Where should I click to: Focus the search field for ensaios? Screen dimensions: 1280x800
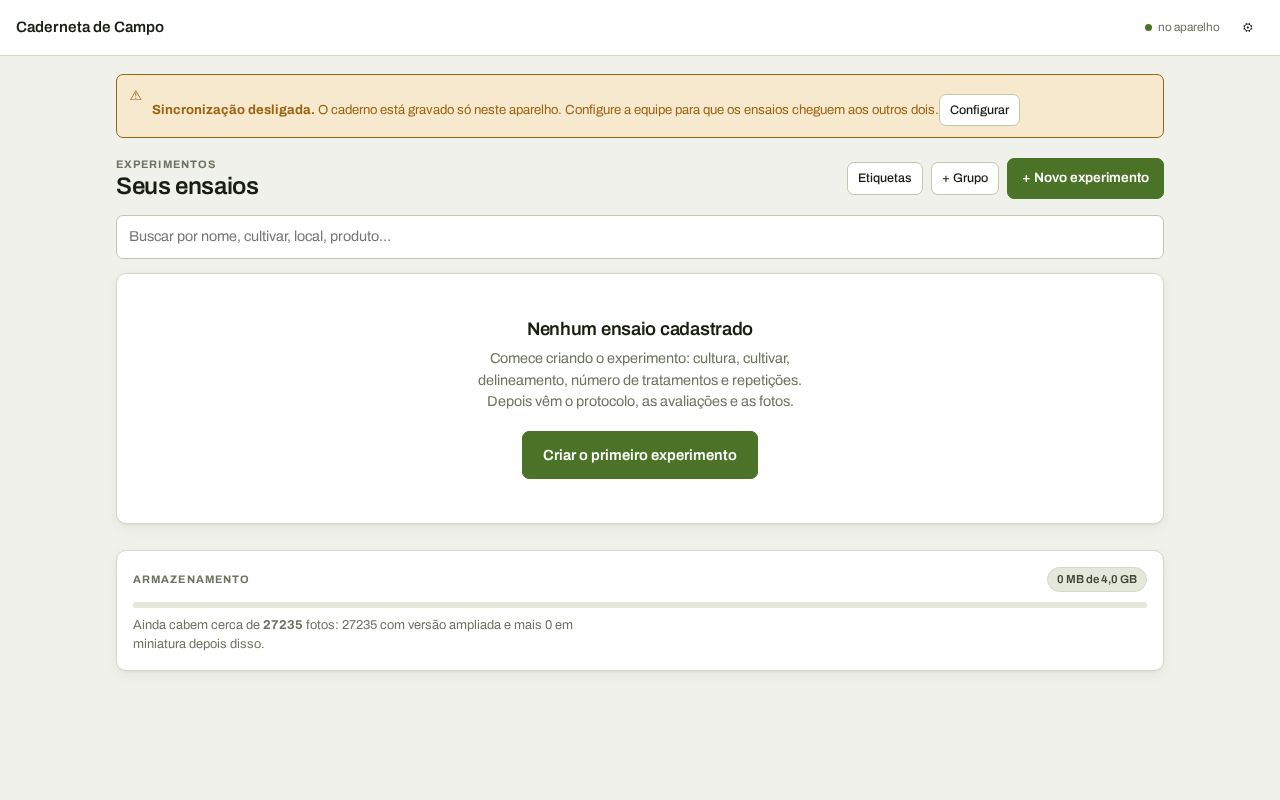(640, 237)
